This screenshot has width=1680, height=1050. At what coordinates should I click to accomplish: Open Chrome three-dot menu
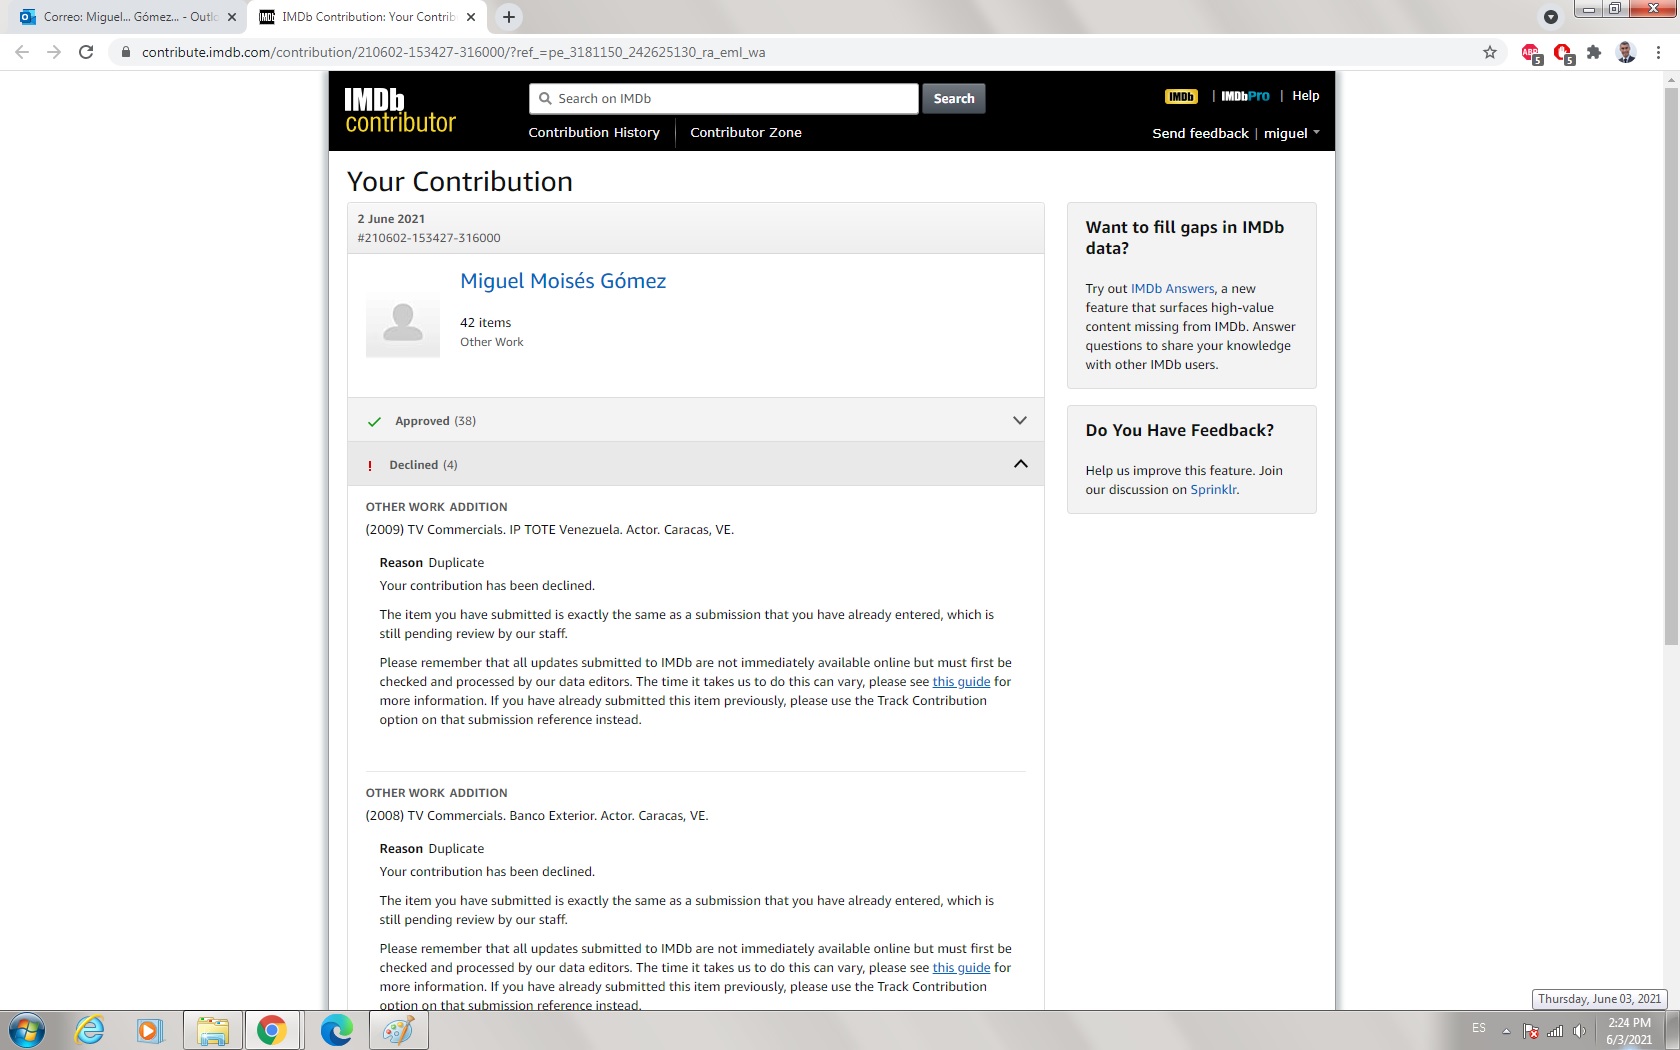tap(1659, 52)
